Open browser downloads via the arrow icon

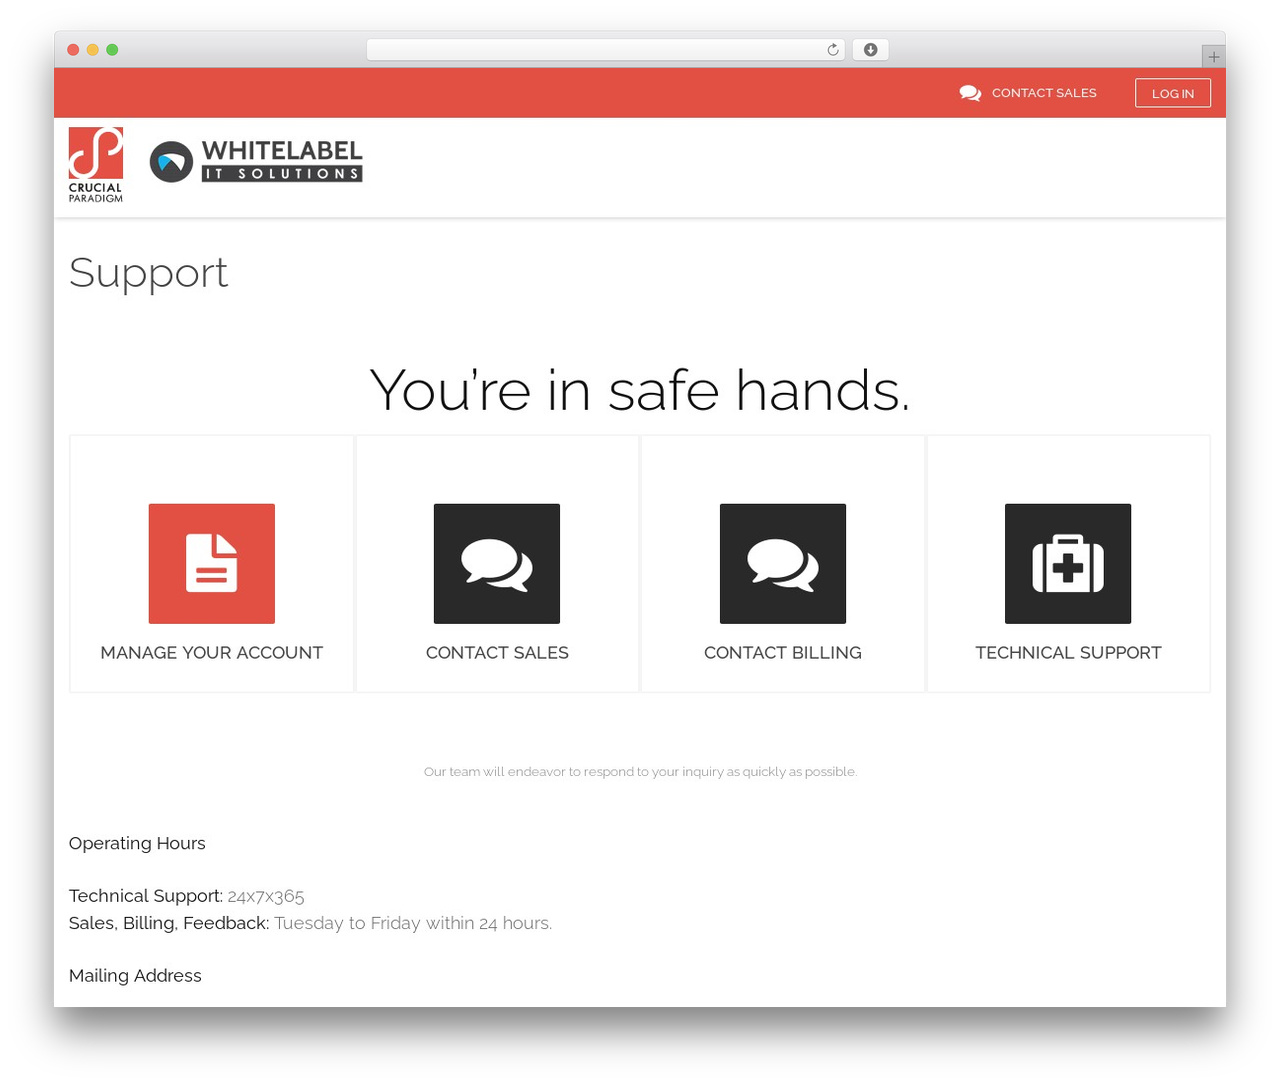click(x=870, y=50)
